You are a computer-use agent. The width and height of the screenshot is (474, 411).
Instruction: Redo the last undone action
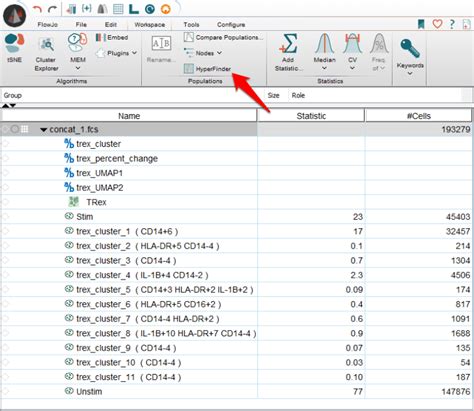(52, 9)
